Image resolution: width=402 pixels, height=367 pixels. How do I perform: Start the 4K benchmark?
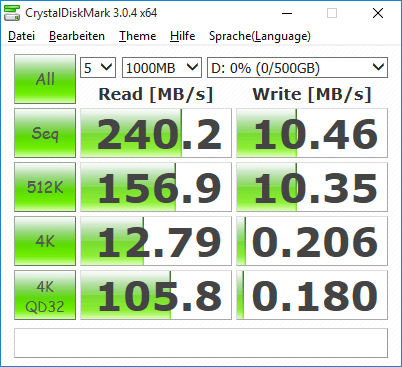pos(45,241)
